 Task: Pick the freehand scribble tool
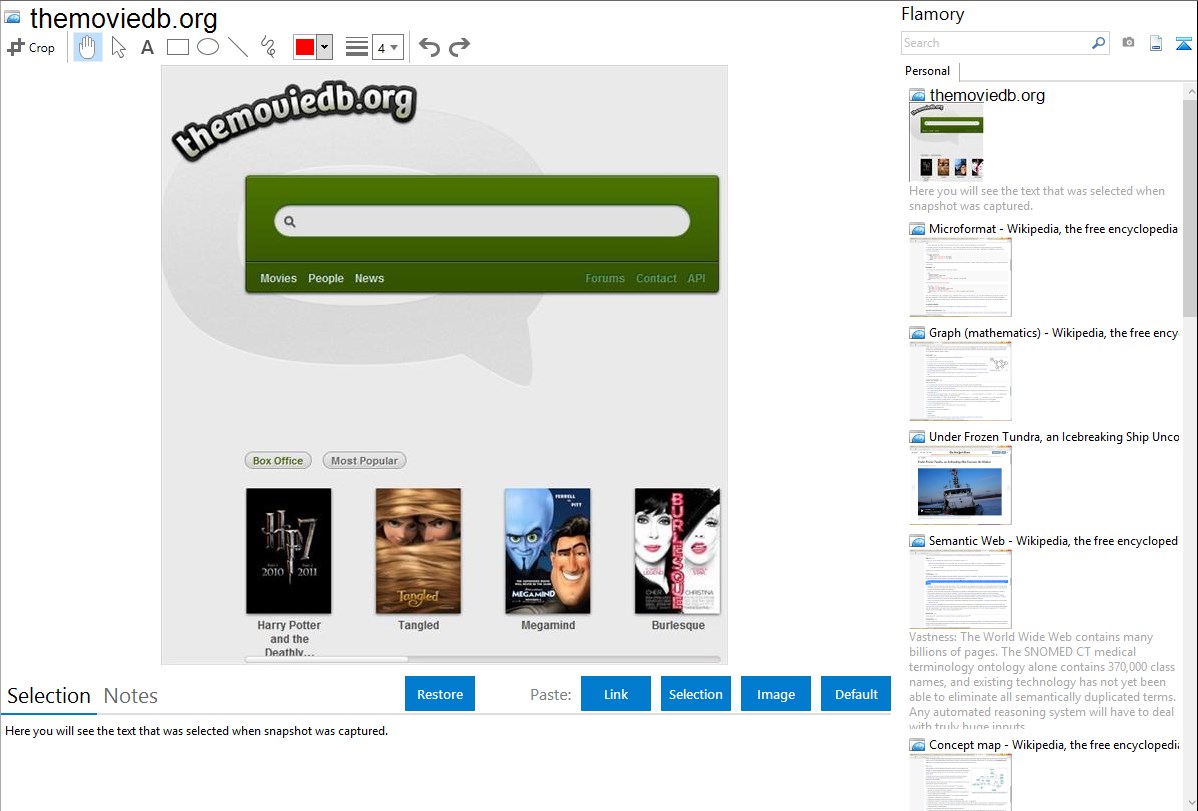coord(268,47)
